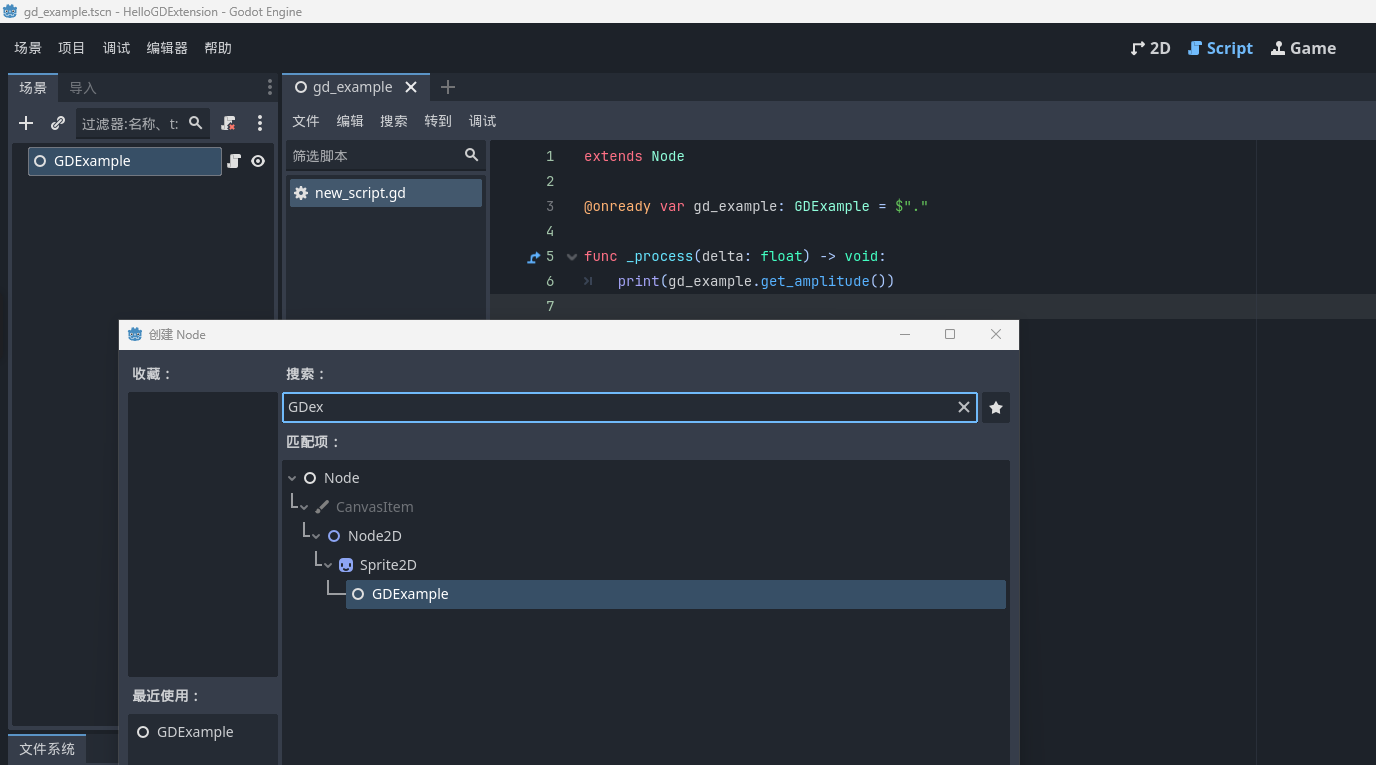The width and height of the screenshot is (1376, 765).
Task: Favorite the selected node type with star
Action: click(x=996, y=407)
